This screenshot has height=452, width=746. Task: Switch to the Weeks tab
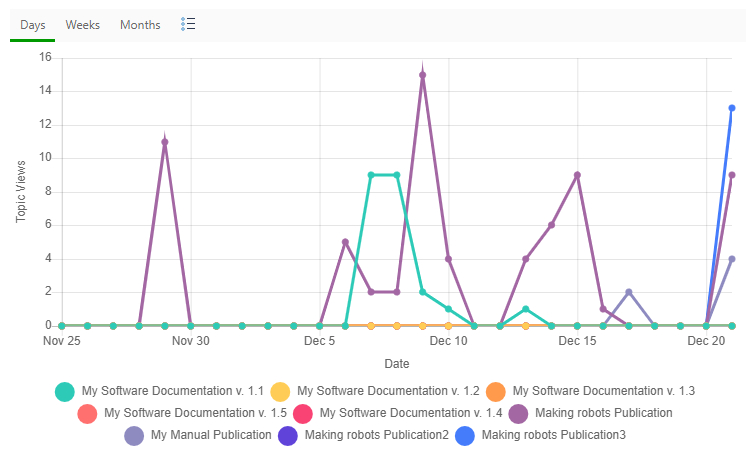click(83, 25)
